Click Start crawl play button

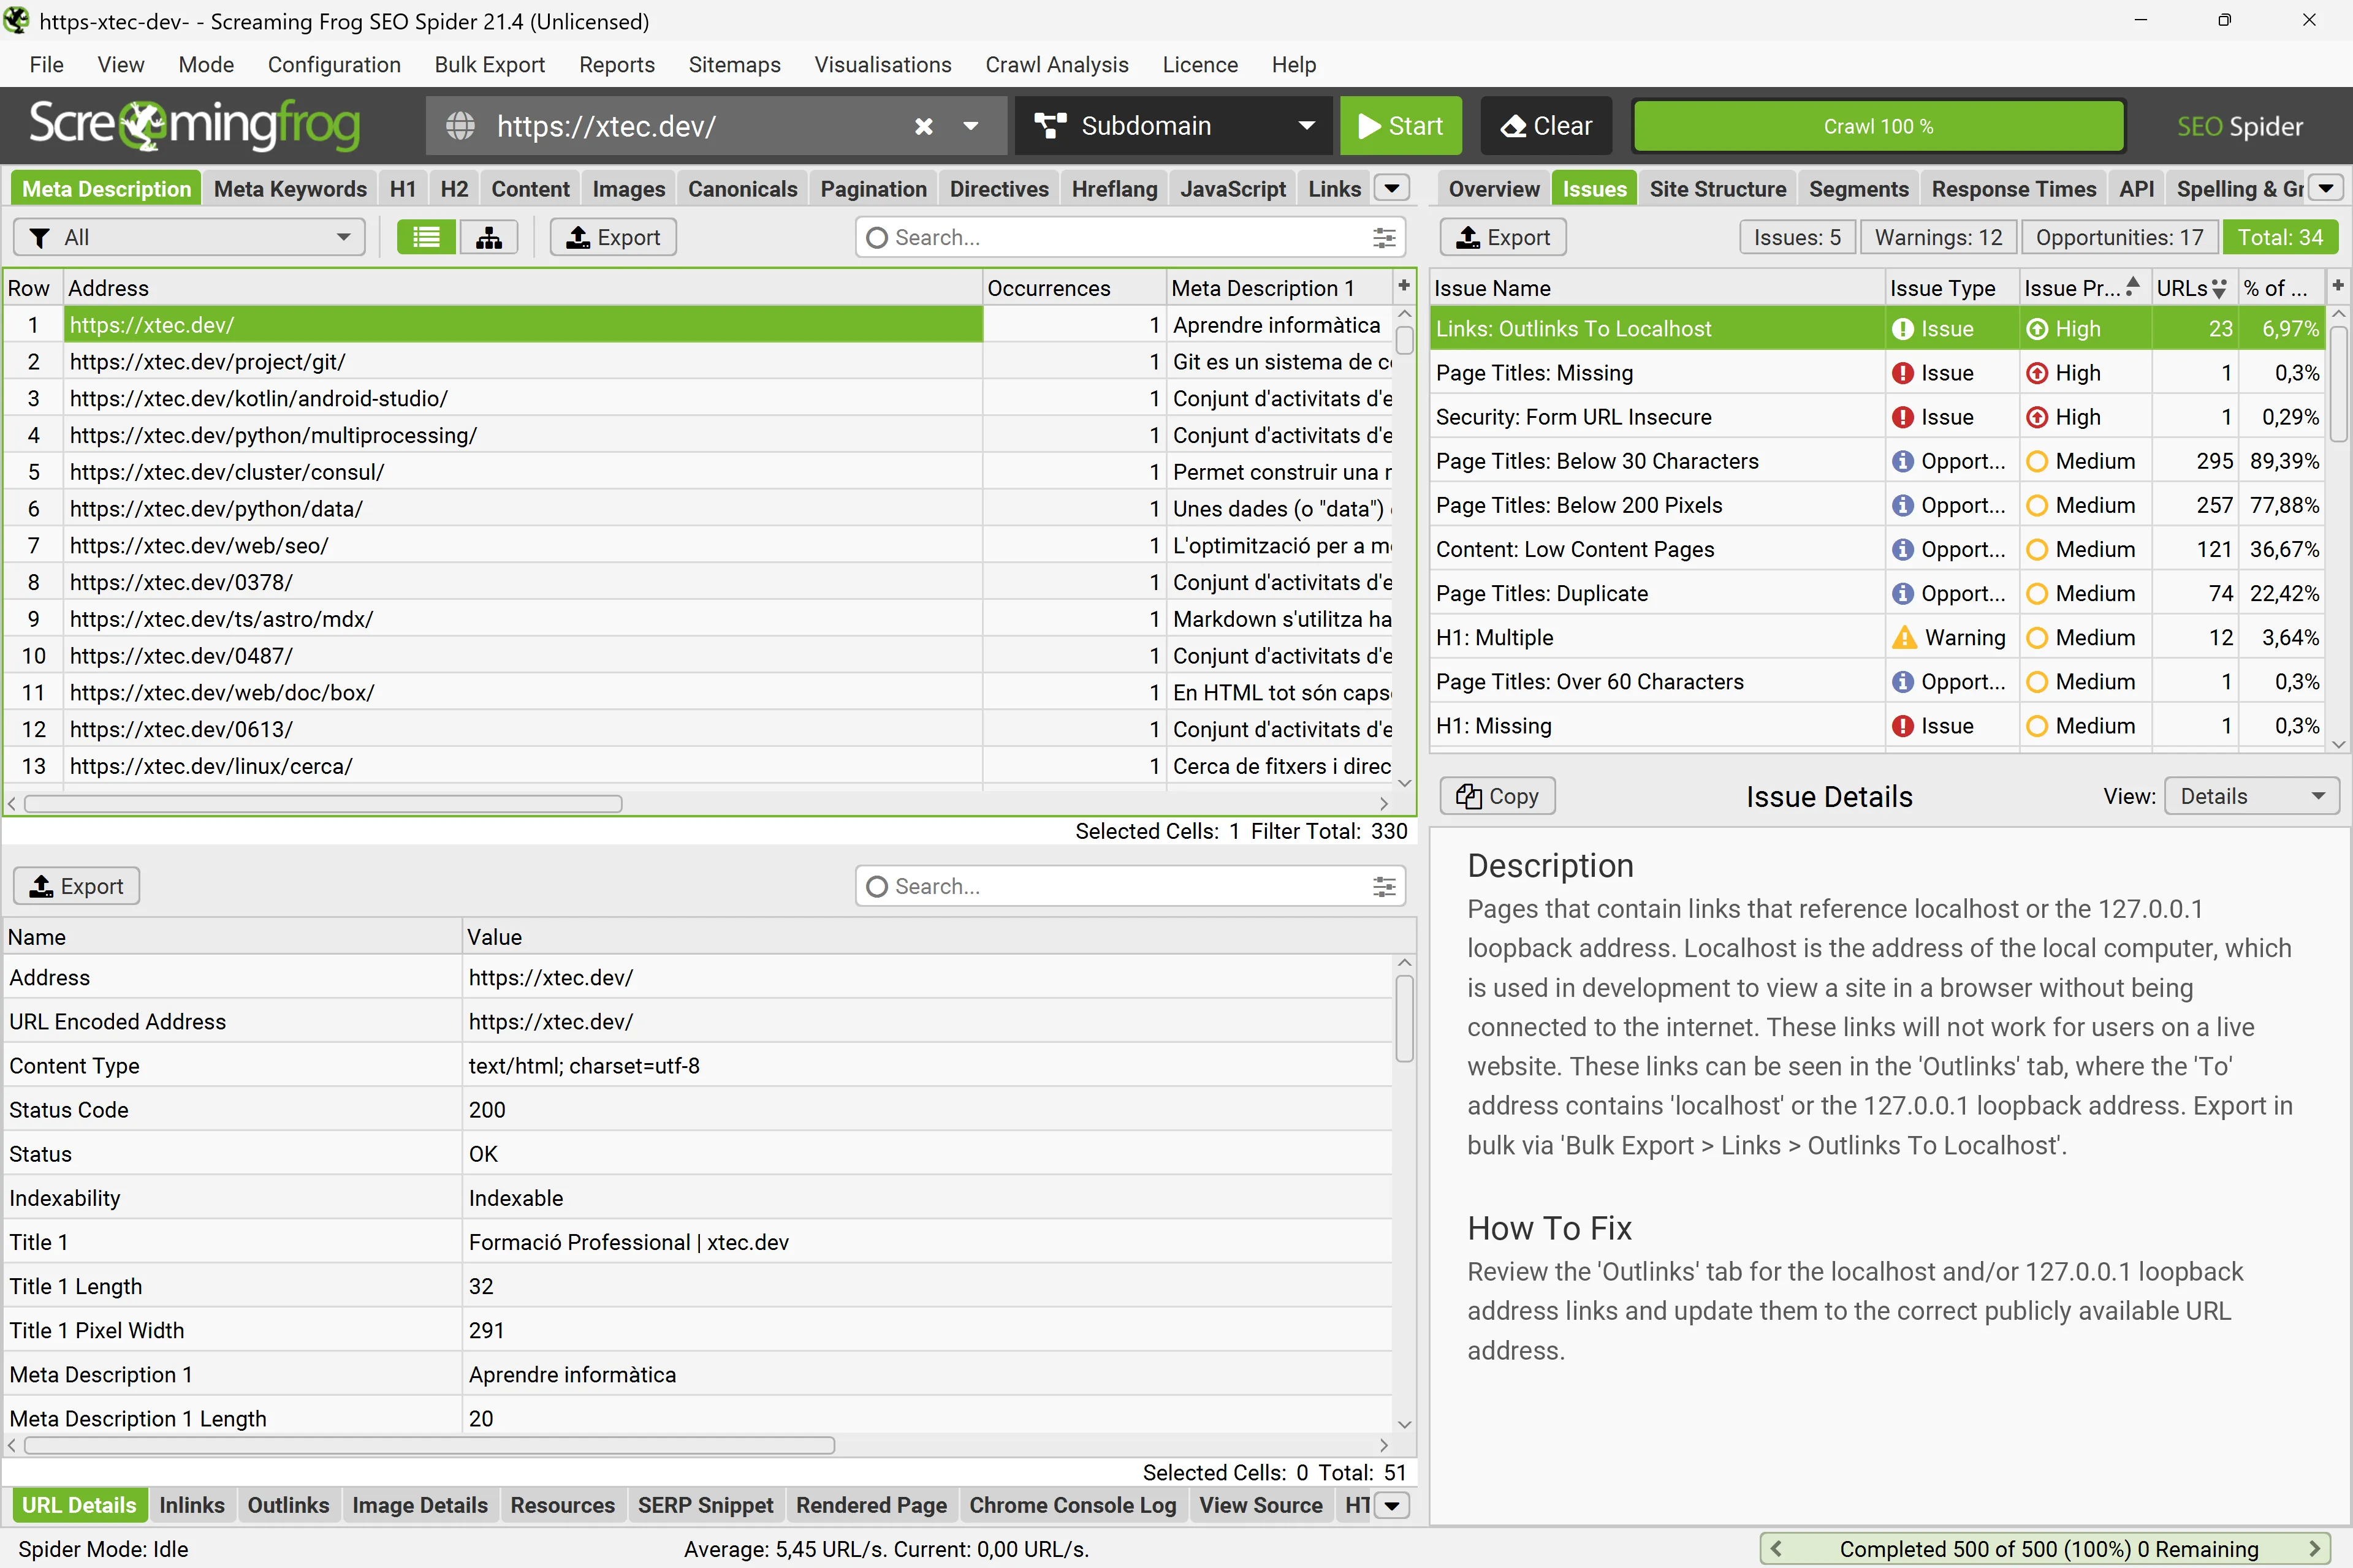1400,126
